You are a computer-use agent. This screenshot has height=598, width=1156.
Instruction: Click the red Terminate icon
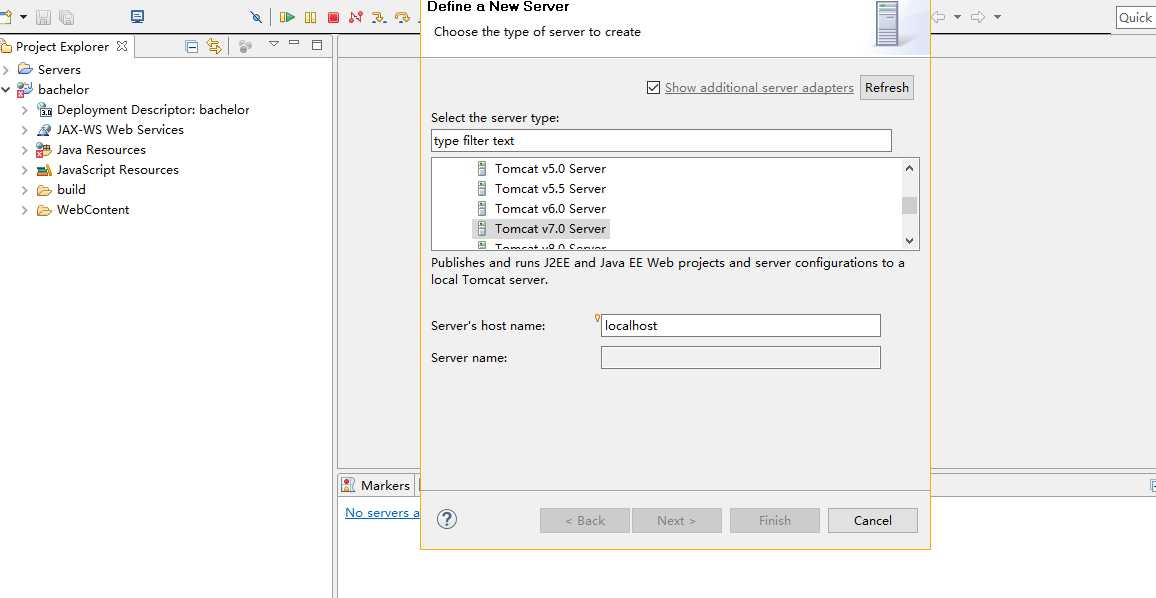tap(333, 17)
